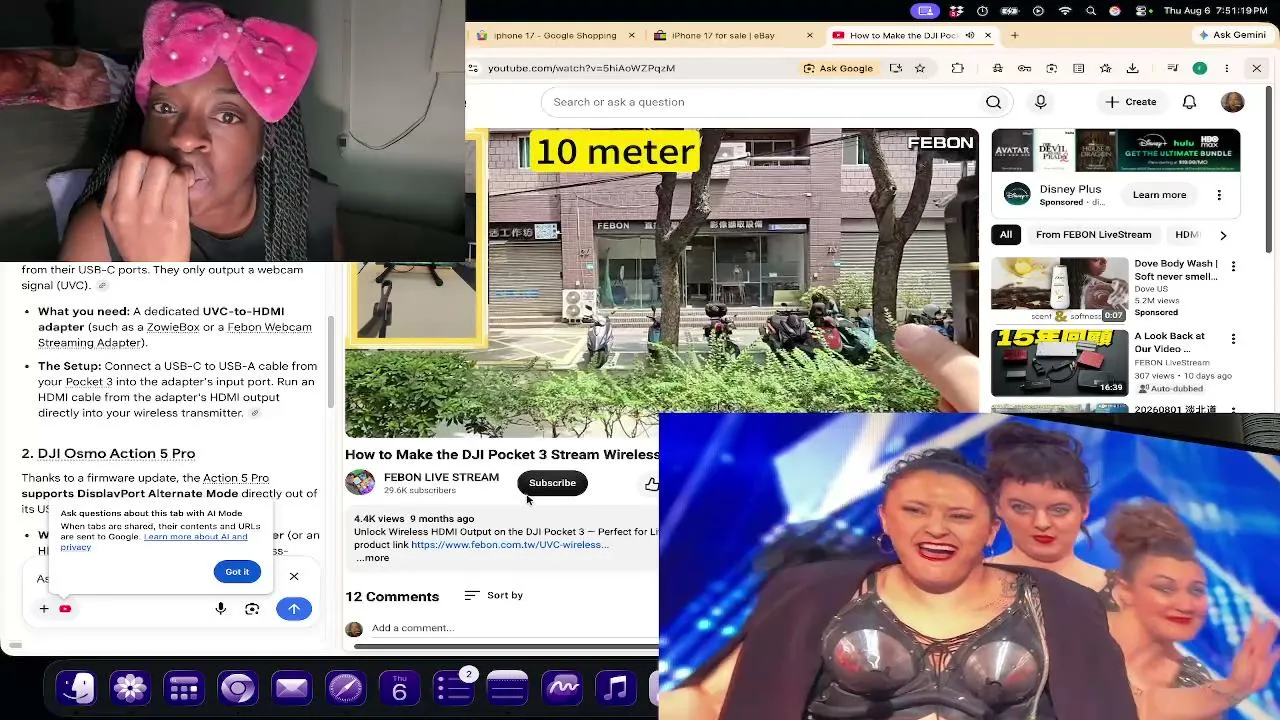Subscribe to FEBON LIVE STREAM

click(552, 483)
